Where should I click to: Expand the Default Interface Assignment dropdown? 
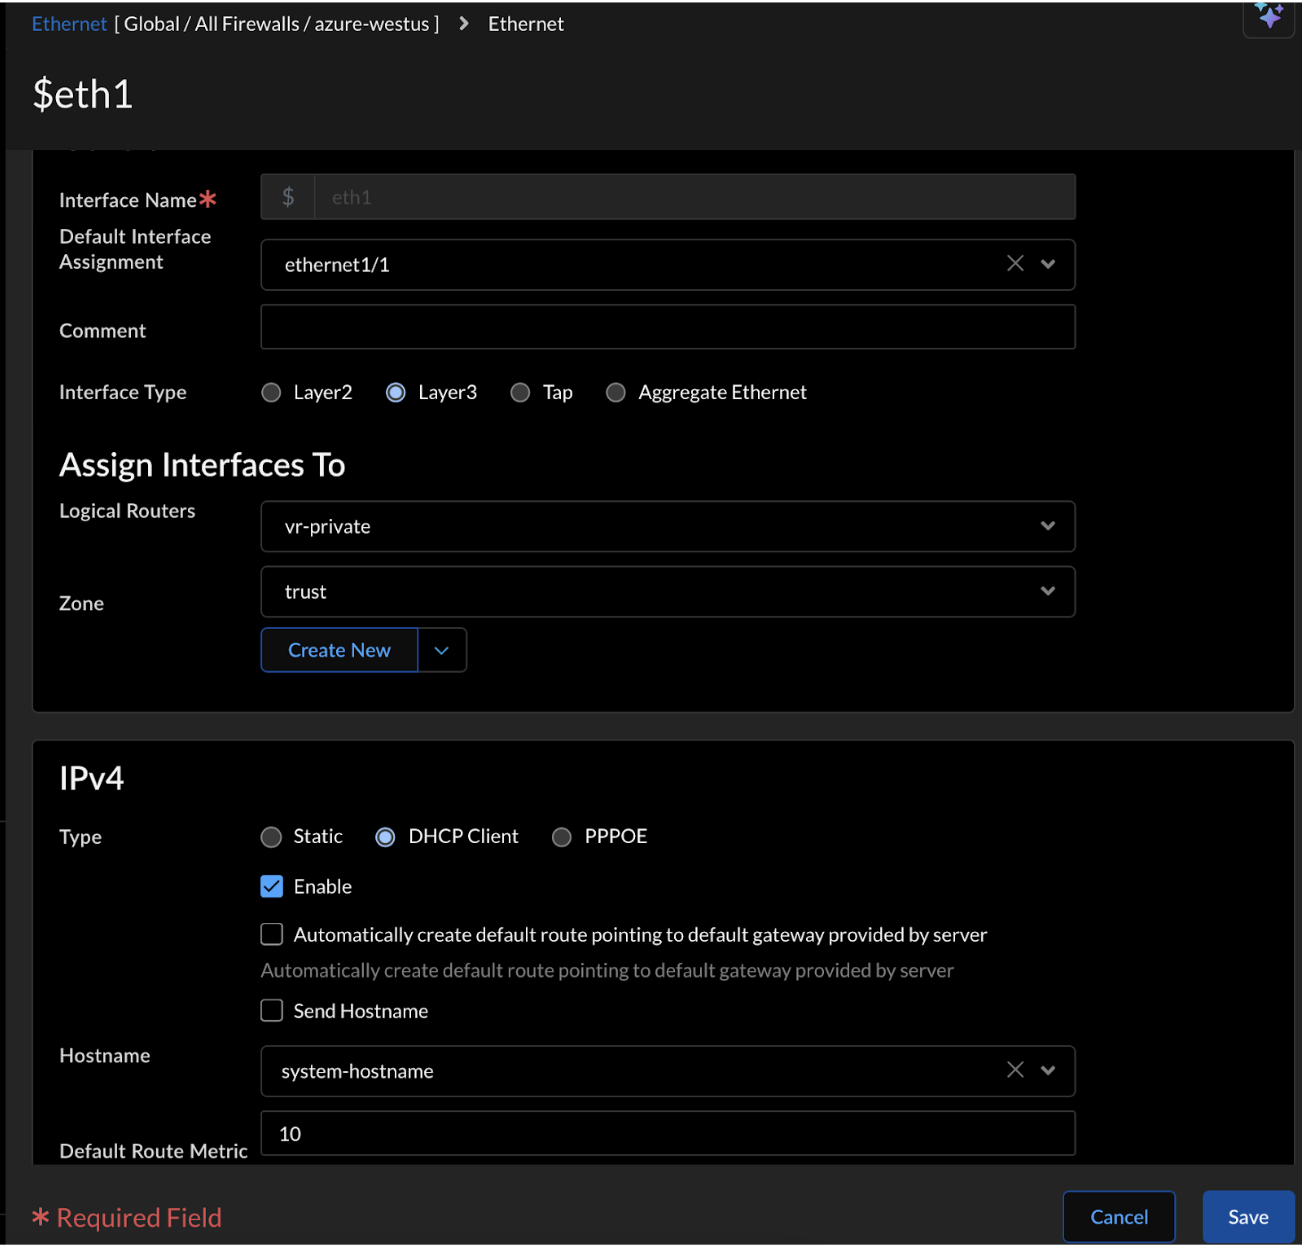pos(1048,264)
